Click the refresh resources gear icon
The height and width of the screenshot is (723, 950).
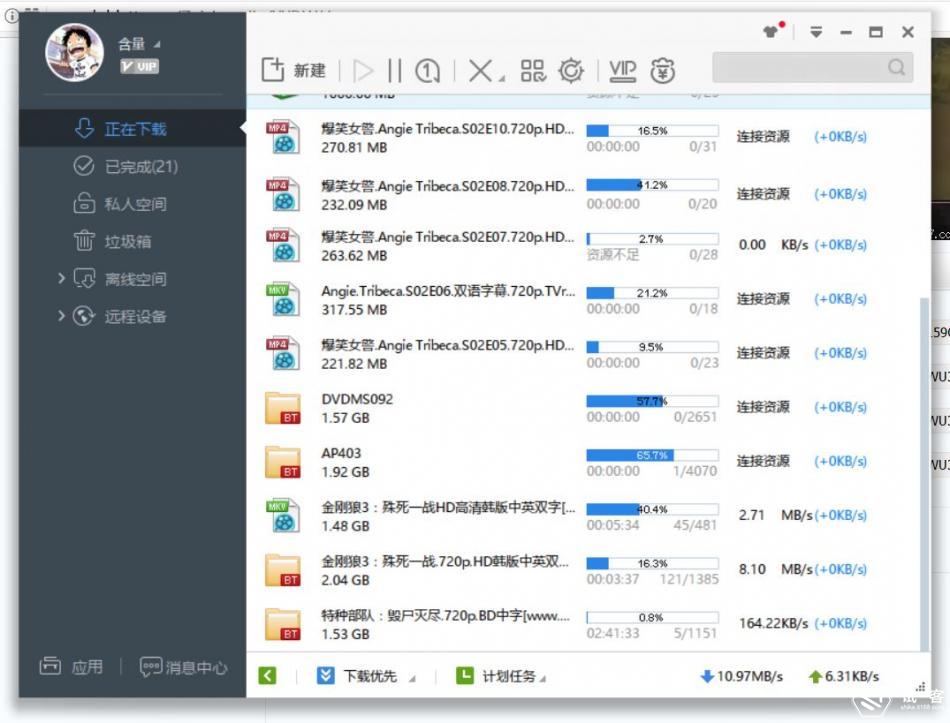570,71
